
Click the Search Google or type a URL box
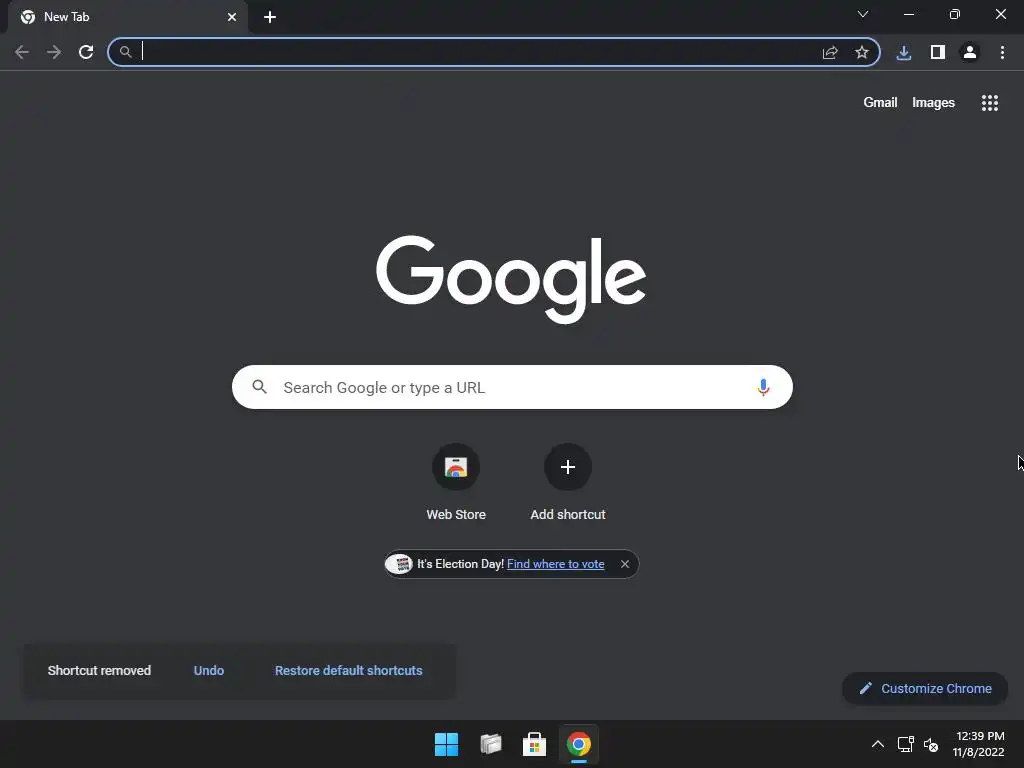pyautogui.click(x=512, y=387)
